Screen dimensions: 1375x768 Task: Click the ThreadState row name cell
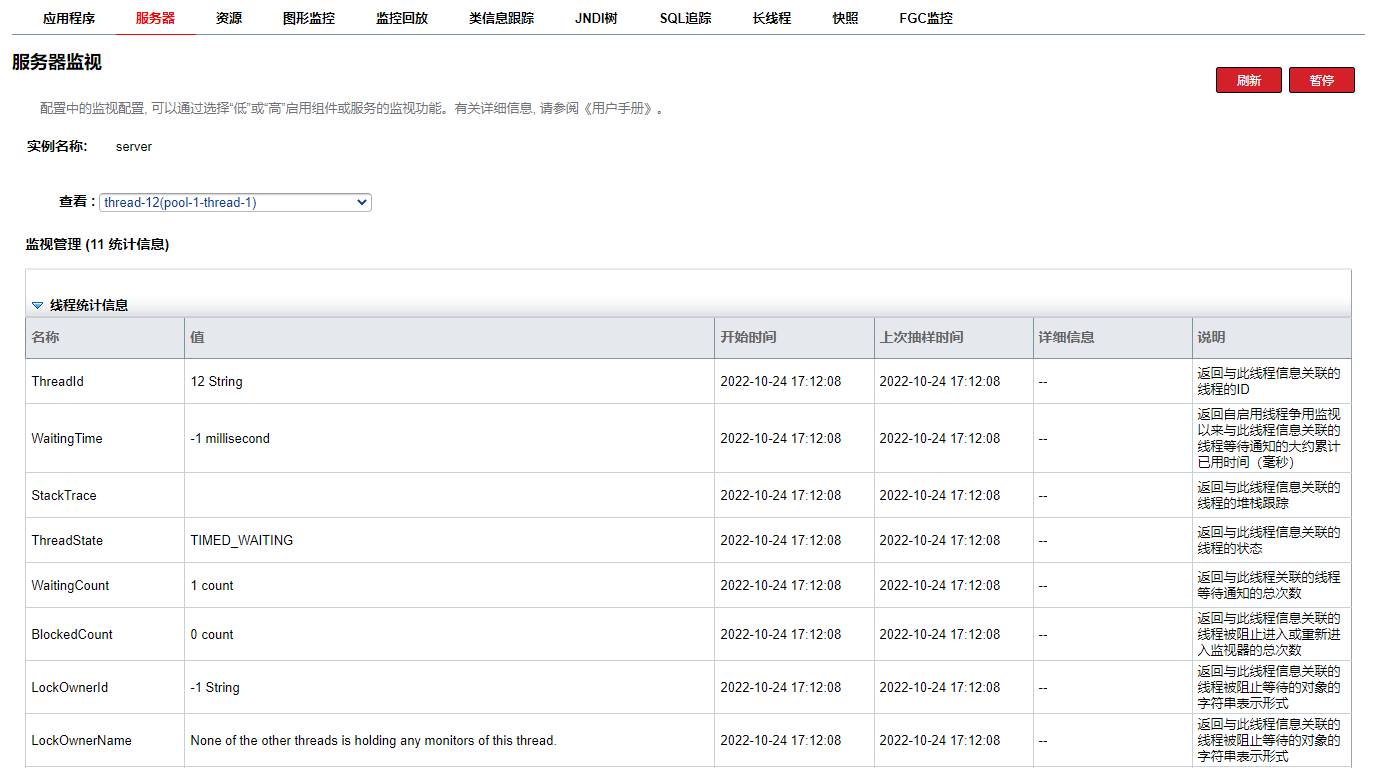pos(67,540)
